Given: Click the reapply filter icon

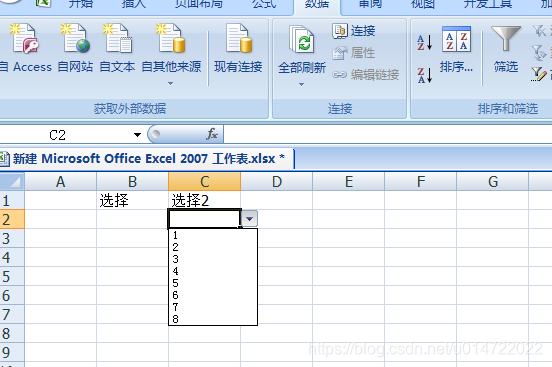Looking at the screenshot, I should pos(539,53).
